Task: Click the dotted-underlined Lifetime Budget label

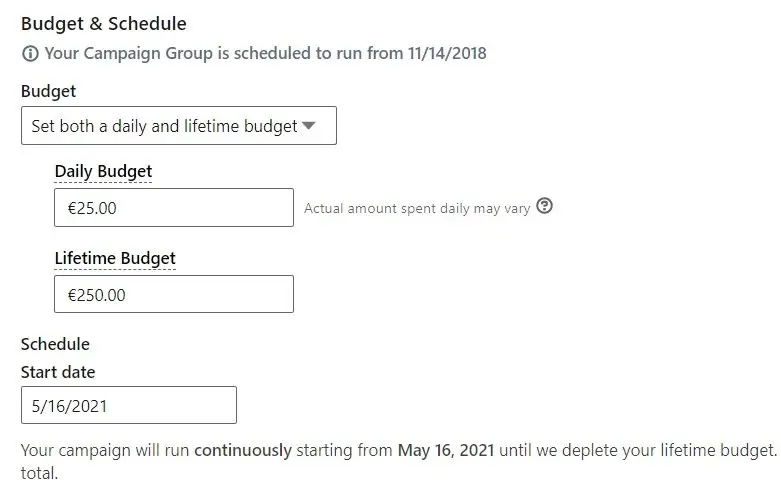Action: (x=115, y=258)
